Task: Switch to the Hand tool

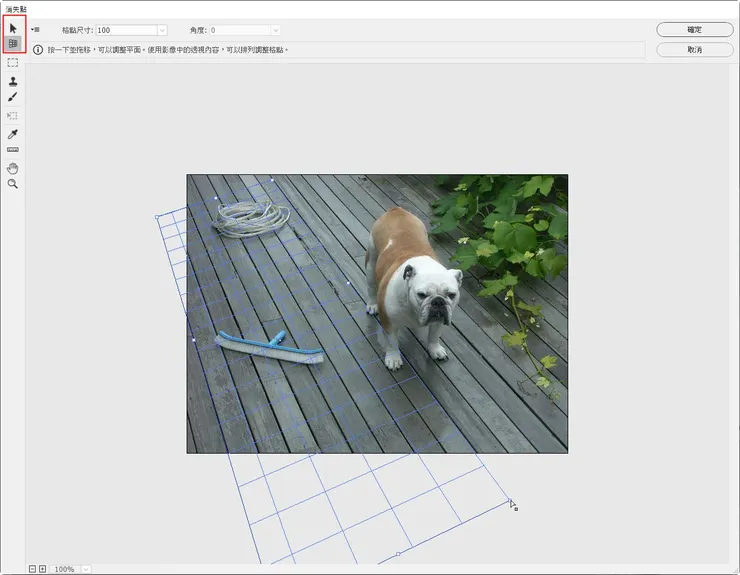Action: click(13, 168)
